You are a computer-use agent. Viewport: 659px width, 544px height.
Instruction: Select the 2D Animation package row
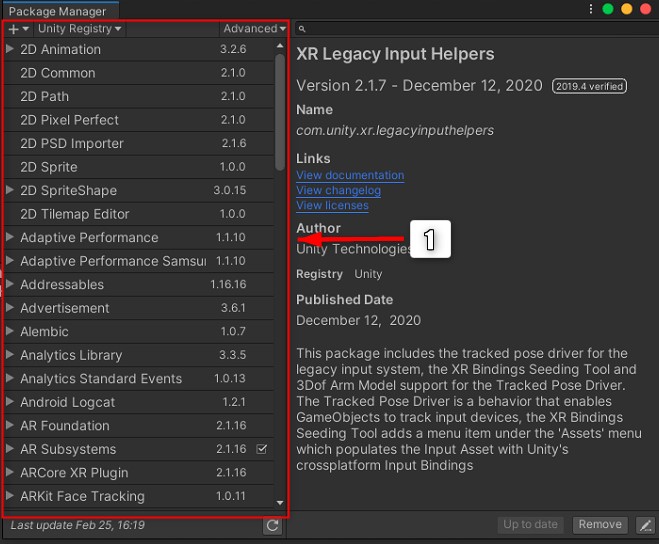(139, 50)
